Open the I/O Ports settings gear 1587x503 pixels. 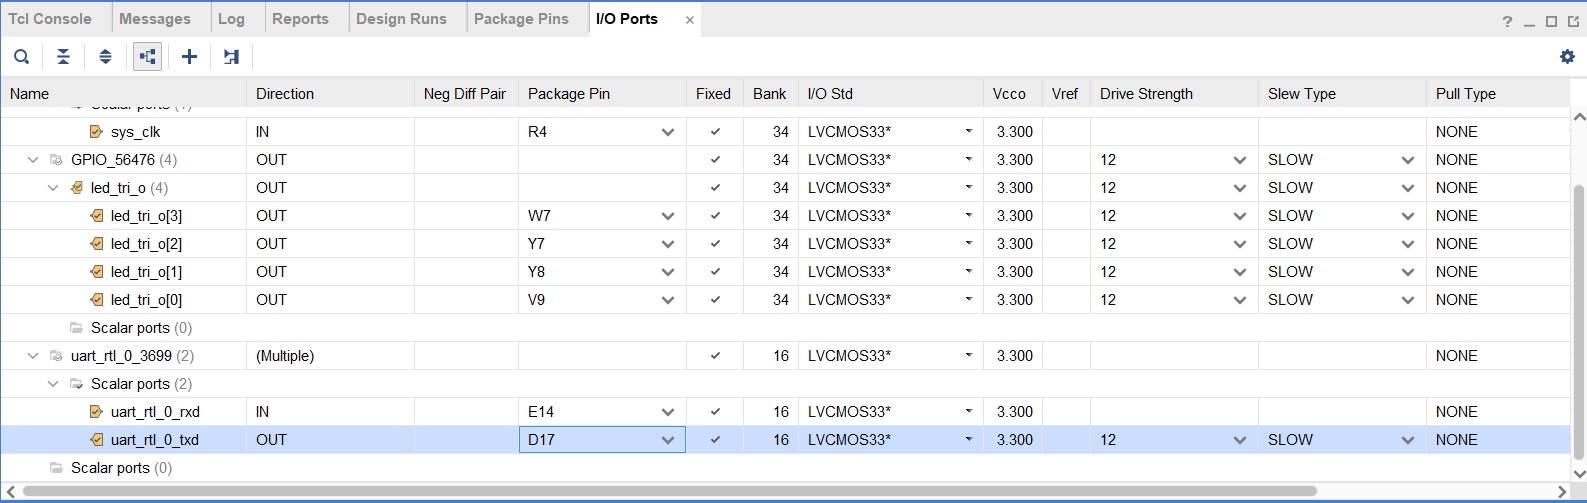click(1567, 57)
